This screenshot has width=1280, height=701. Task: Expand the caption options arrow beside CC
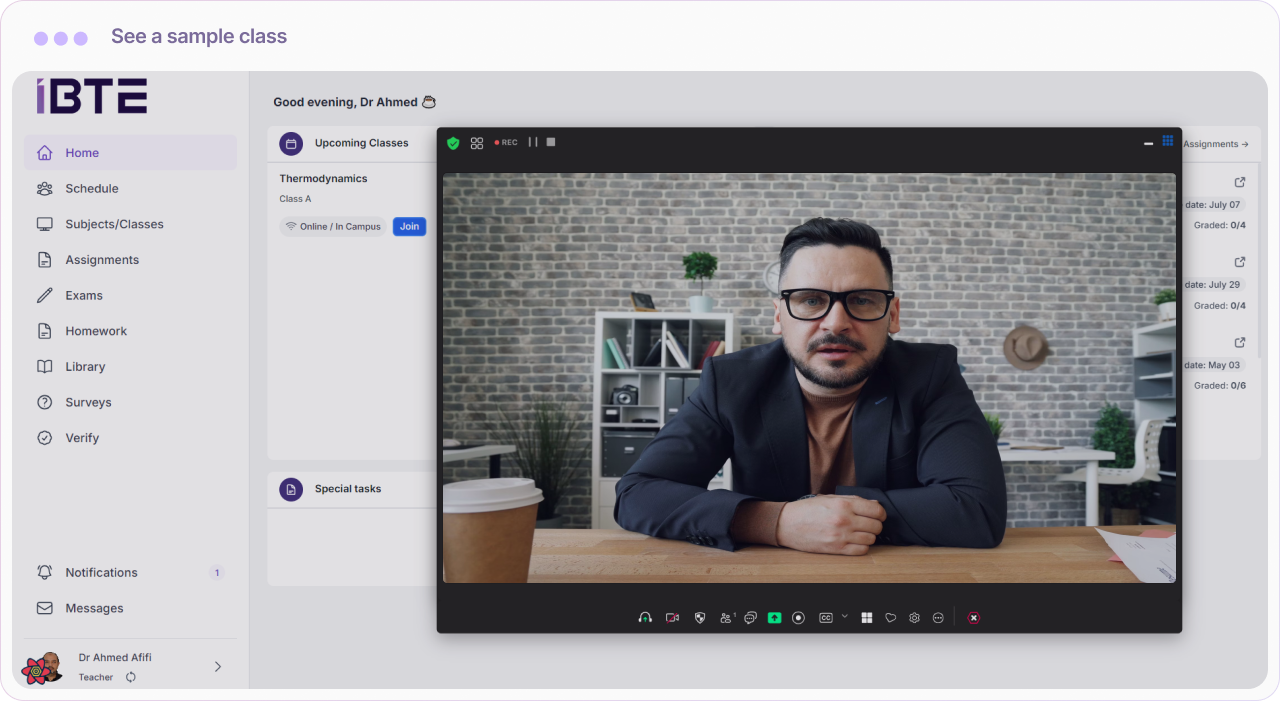click(x=844, y=616)
